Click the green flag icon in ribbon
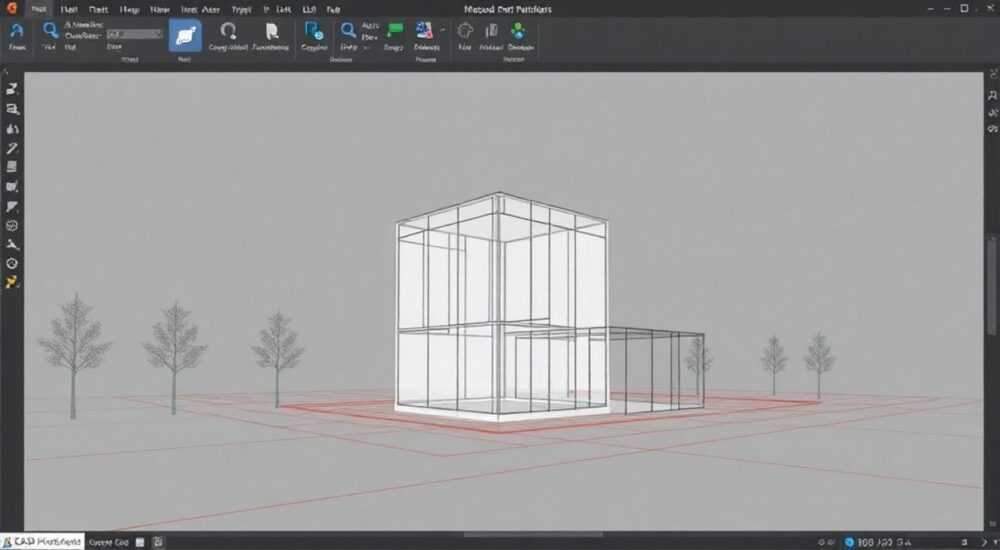Image resolution: width=1000 pixels, height=550 pixels. point(395,30)
